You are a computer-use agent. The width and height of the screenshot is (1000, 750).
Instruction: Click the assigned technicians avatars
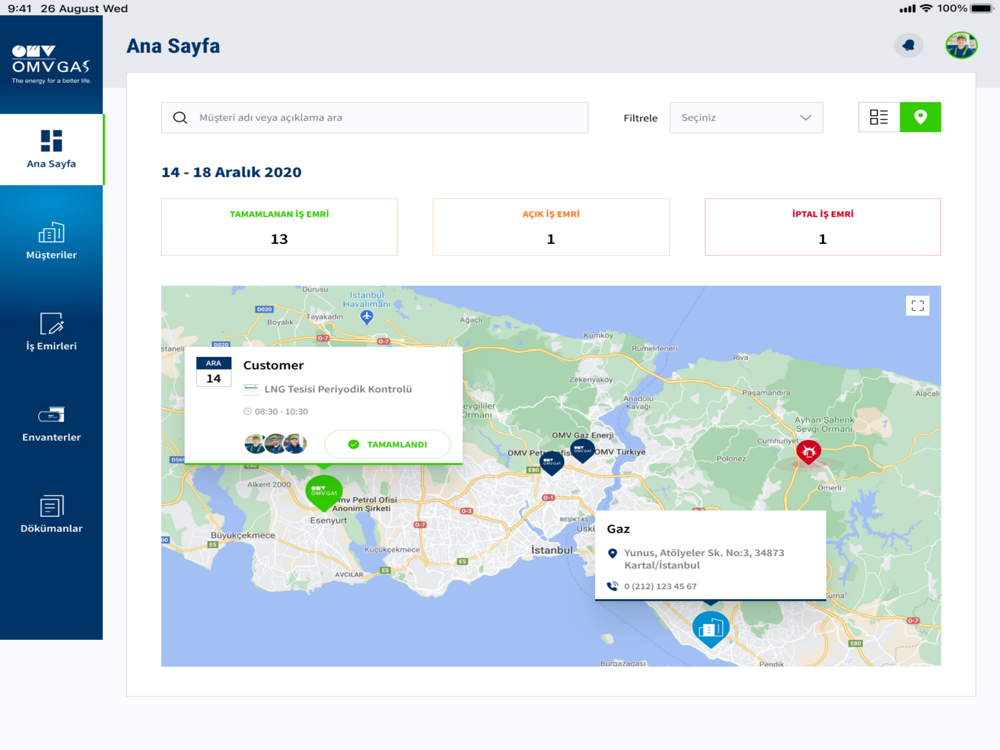[276, 443]
